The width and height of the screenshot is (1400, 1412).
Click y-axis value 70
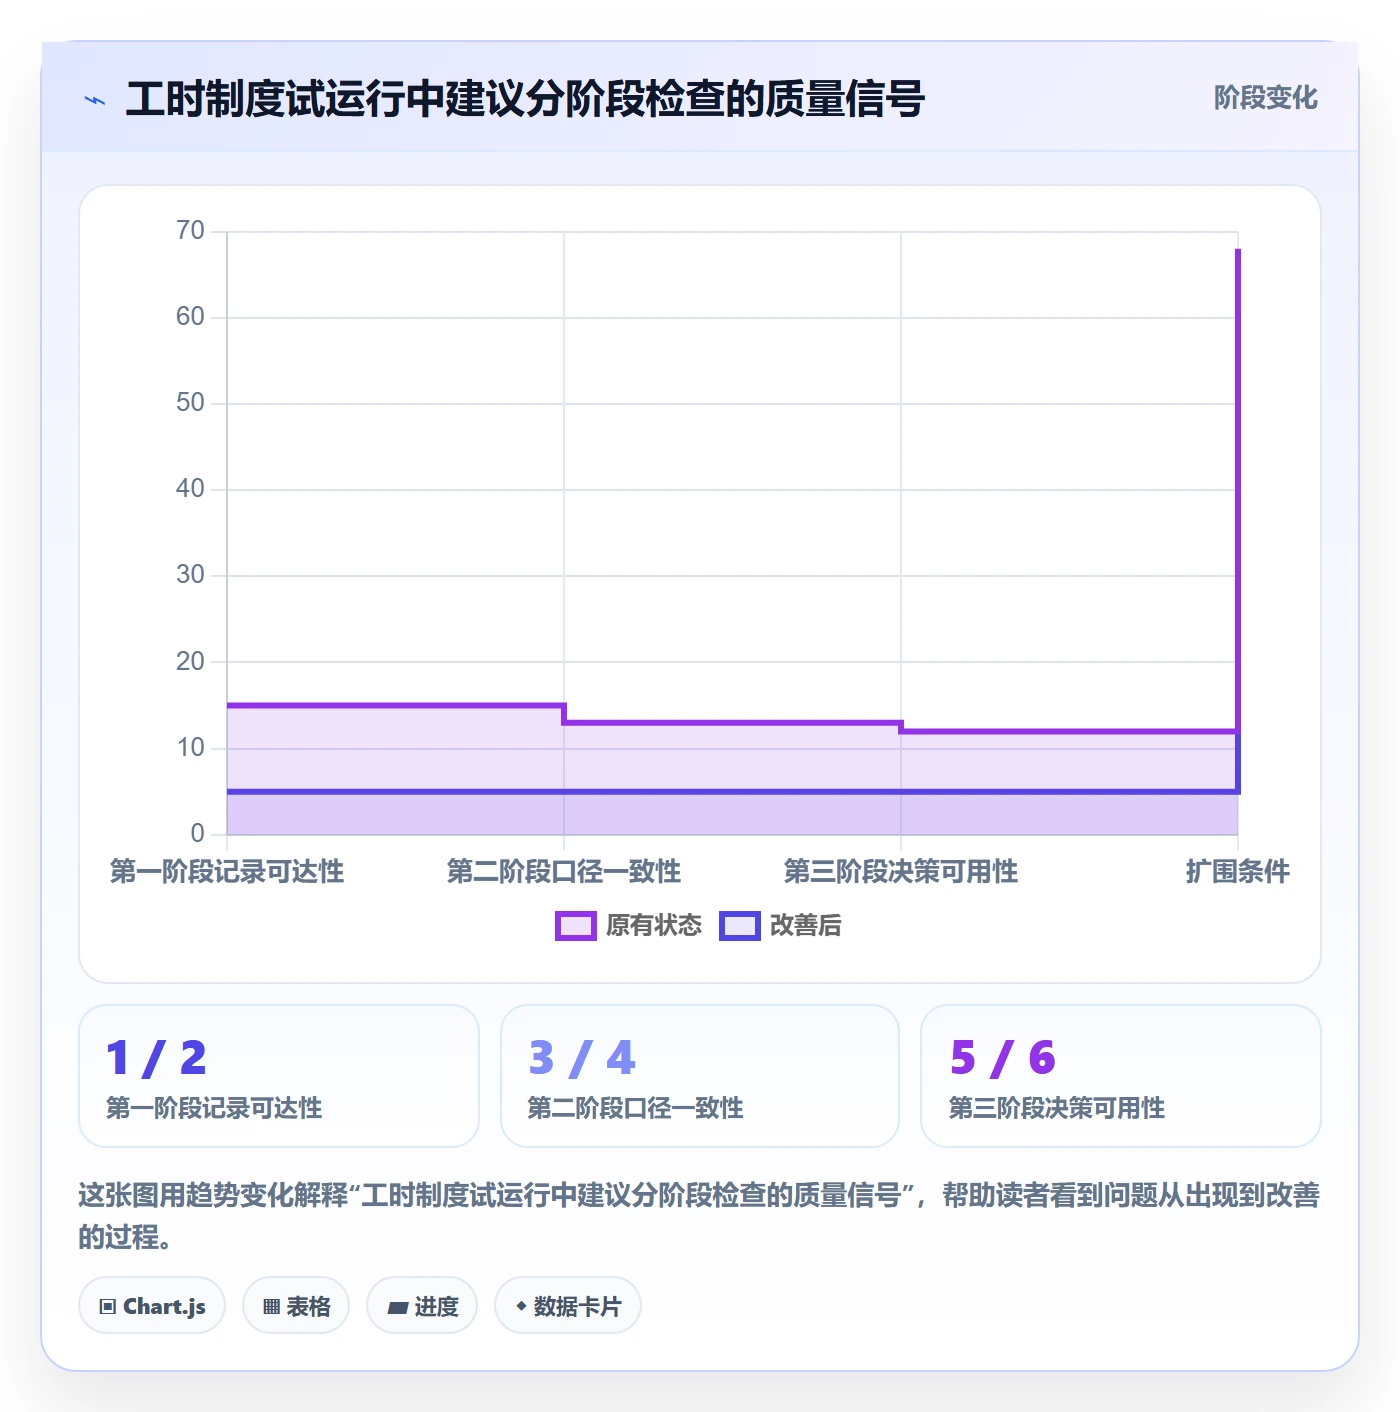click(x=190, y=231)
